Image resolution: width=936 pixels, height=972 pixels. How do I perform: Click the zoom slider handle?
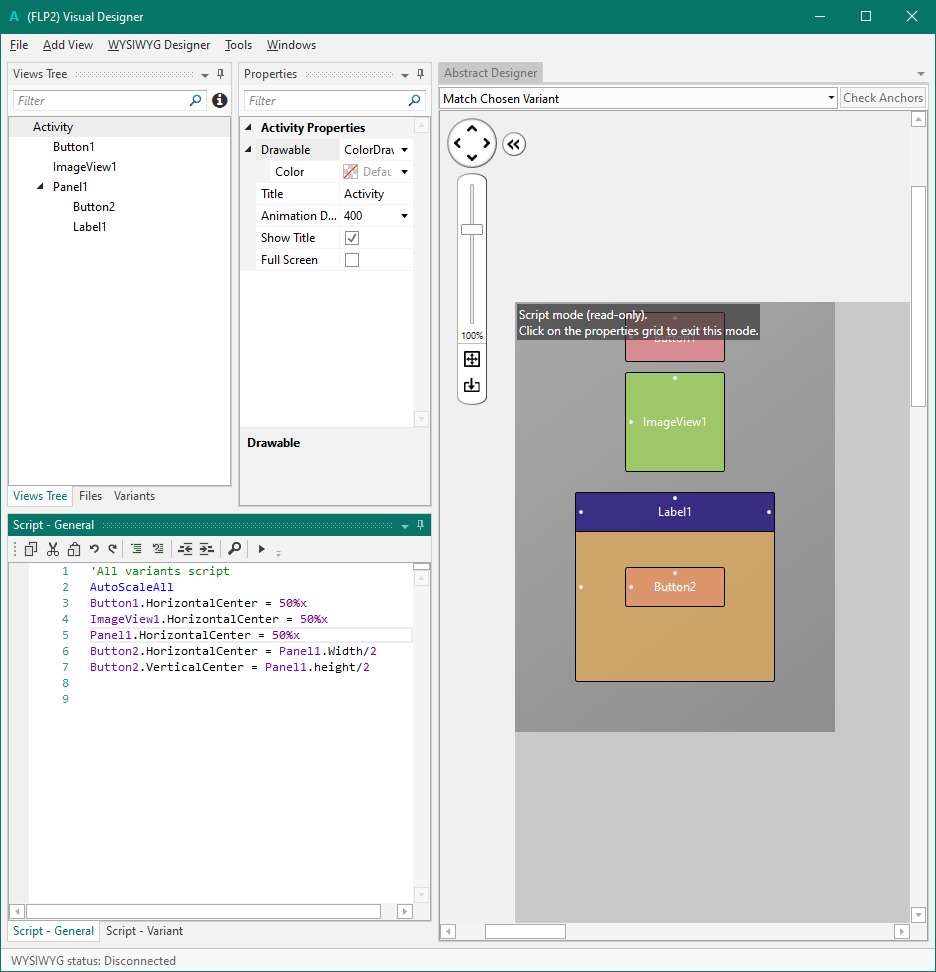(472, 229)
